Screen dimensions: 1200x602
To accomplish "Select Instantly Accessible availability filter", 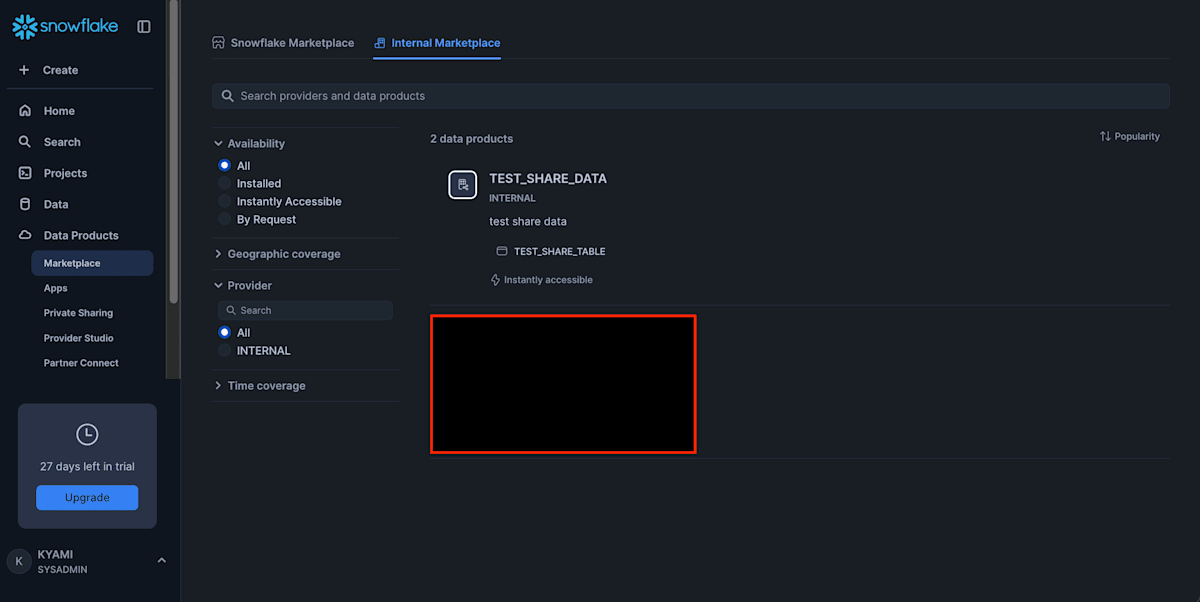I will pos(225,201).
